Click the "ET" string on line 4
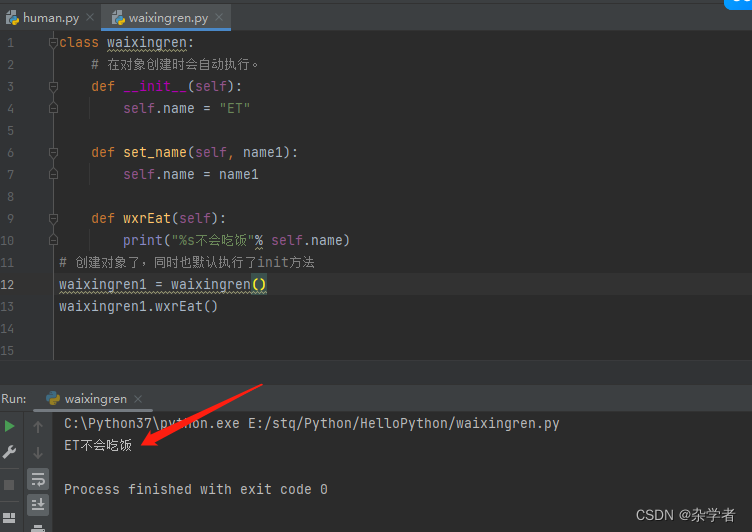Screen dimensions: 752x532 pos(235,108)
